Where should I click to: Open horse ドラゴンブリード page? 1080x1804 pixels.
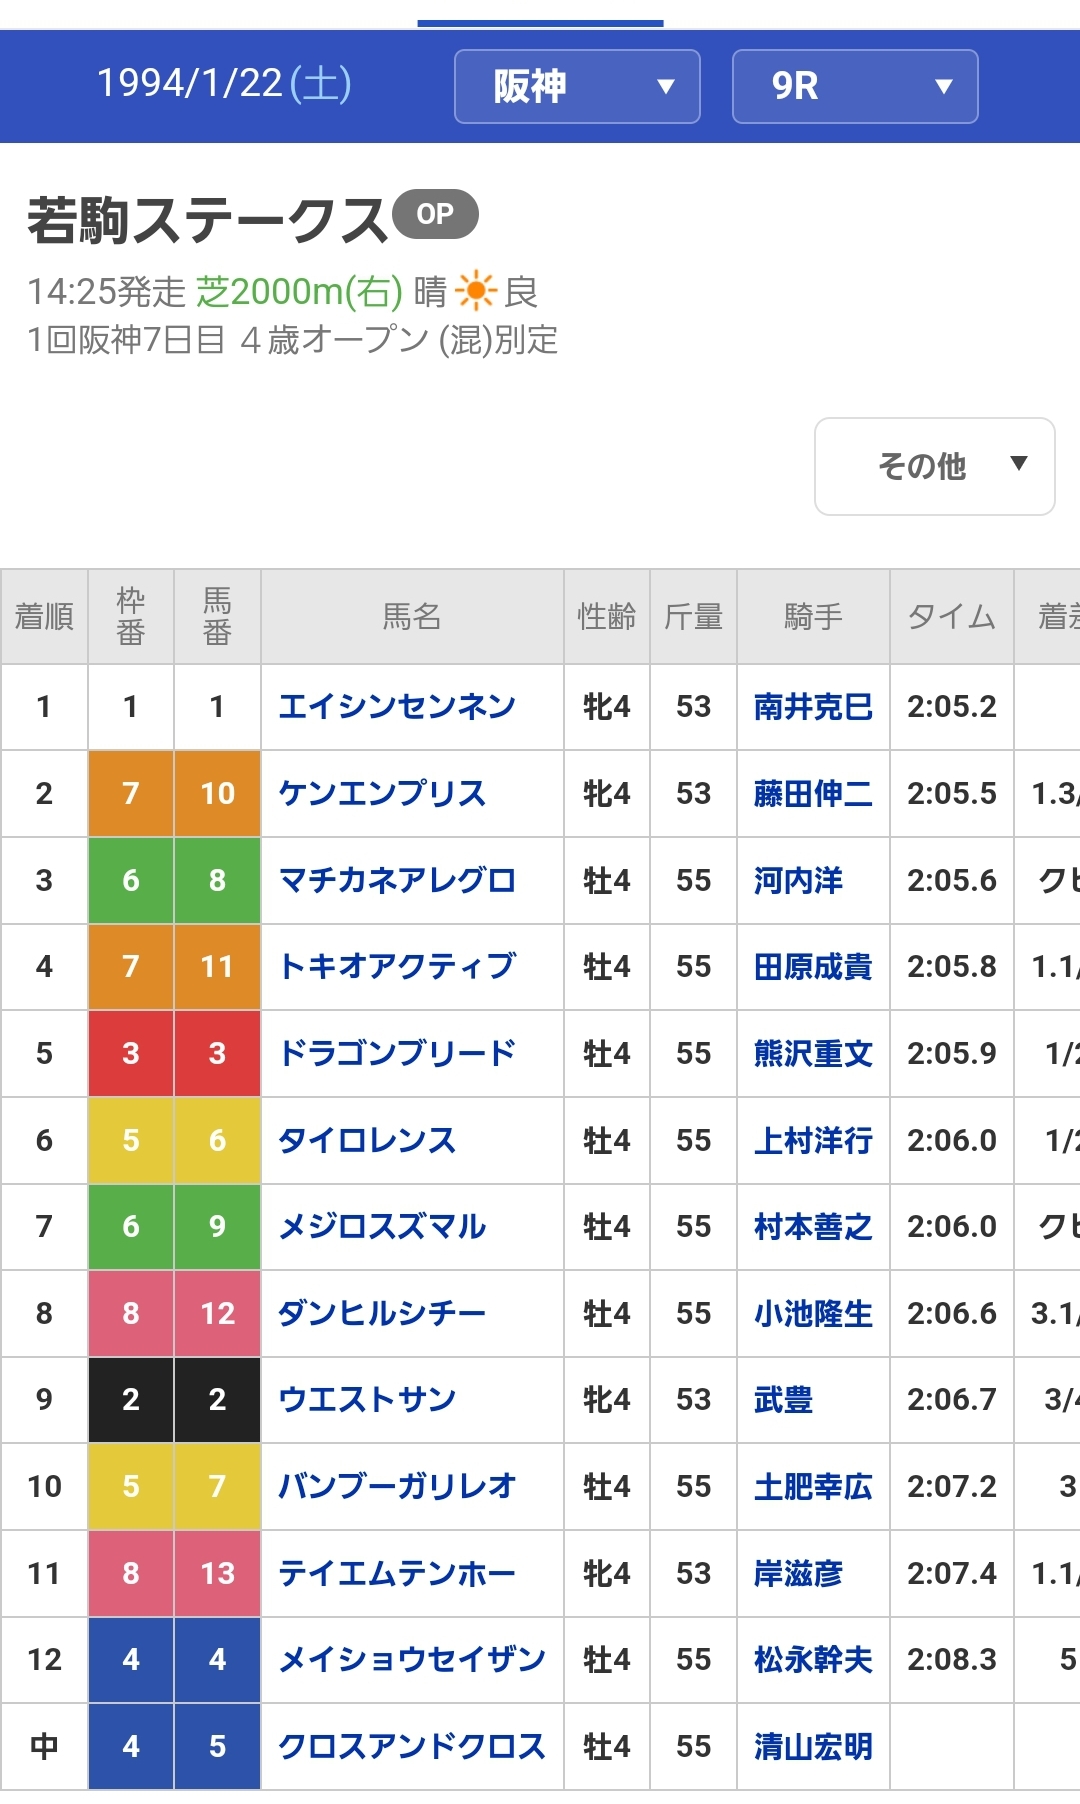397,1054
